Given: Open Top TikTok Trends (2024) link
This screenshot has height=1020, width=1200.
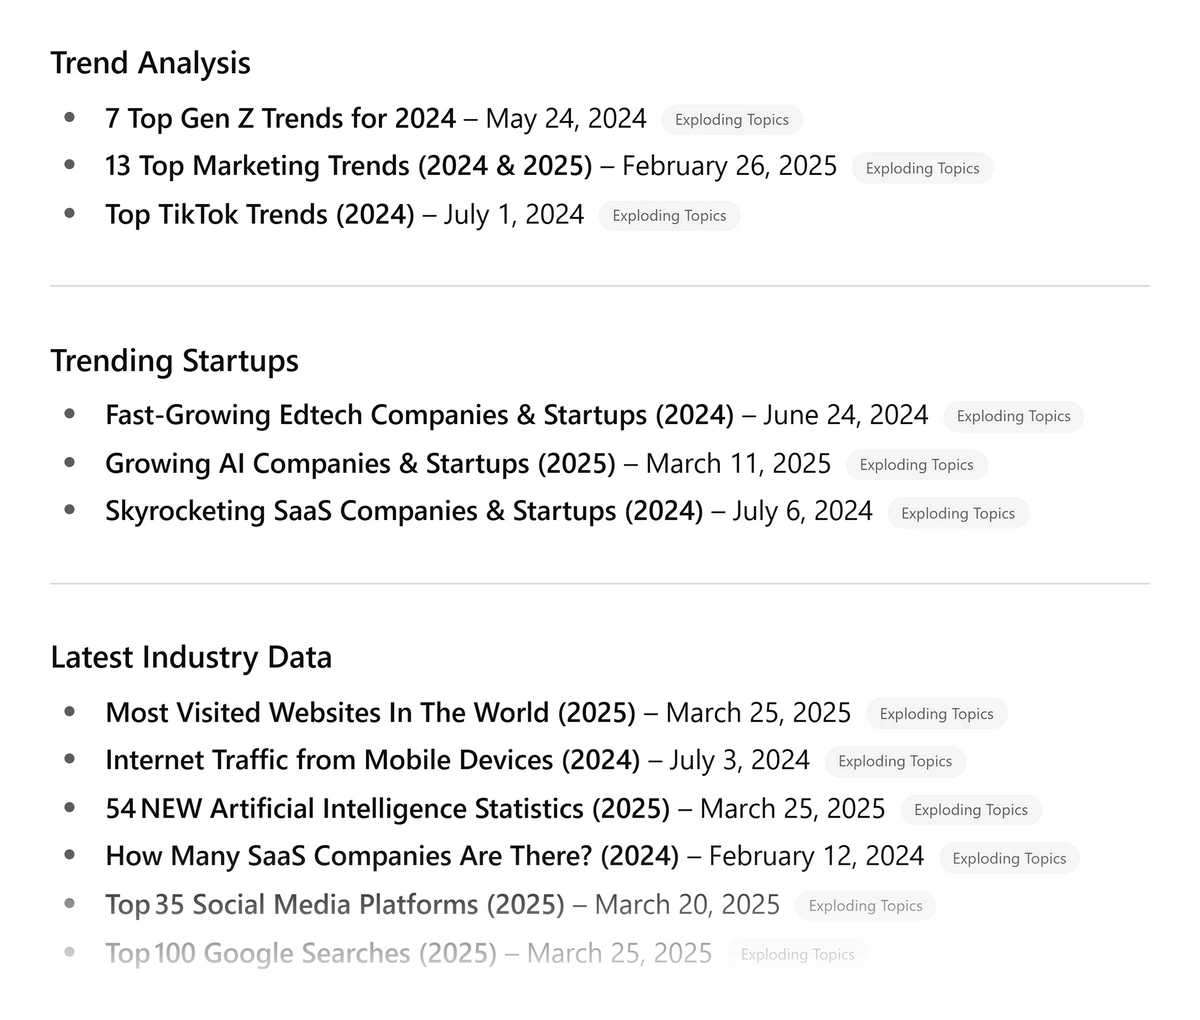Looking at the screenshot, I should coord(260,215).
